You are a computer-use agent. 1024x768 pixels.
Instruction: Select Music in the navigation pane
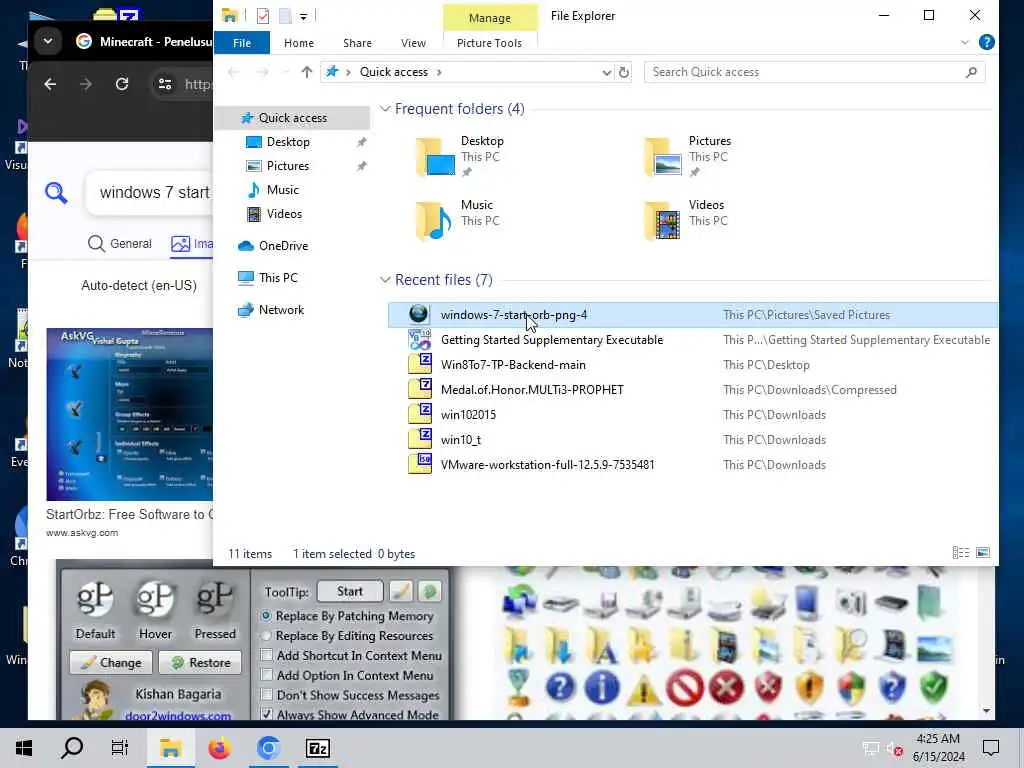[282, 189]
